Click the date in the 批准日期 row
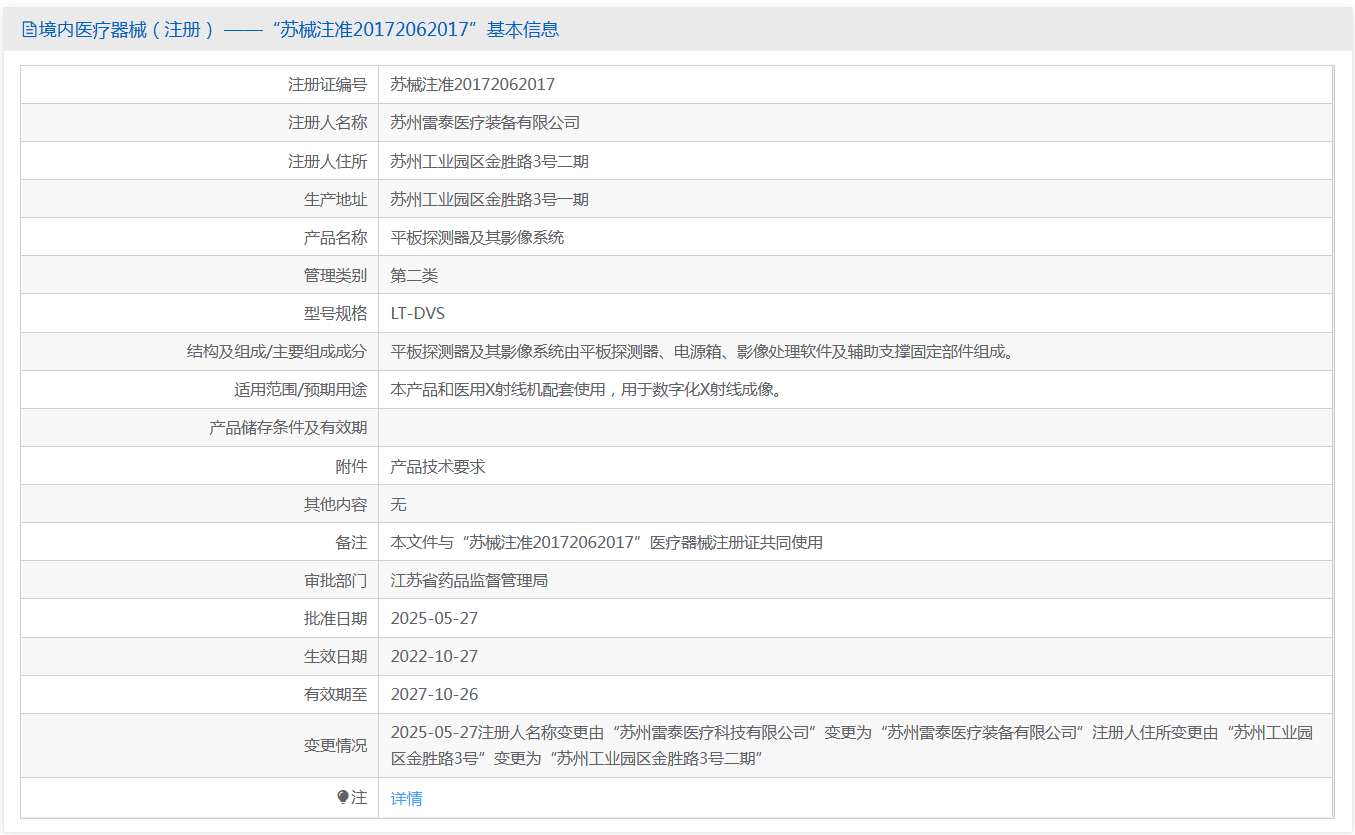Image resolution: width=1355 pixels, height=835 pixels. click(x=434, y=618)
